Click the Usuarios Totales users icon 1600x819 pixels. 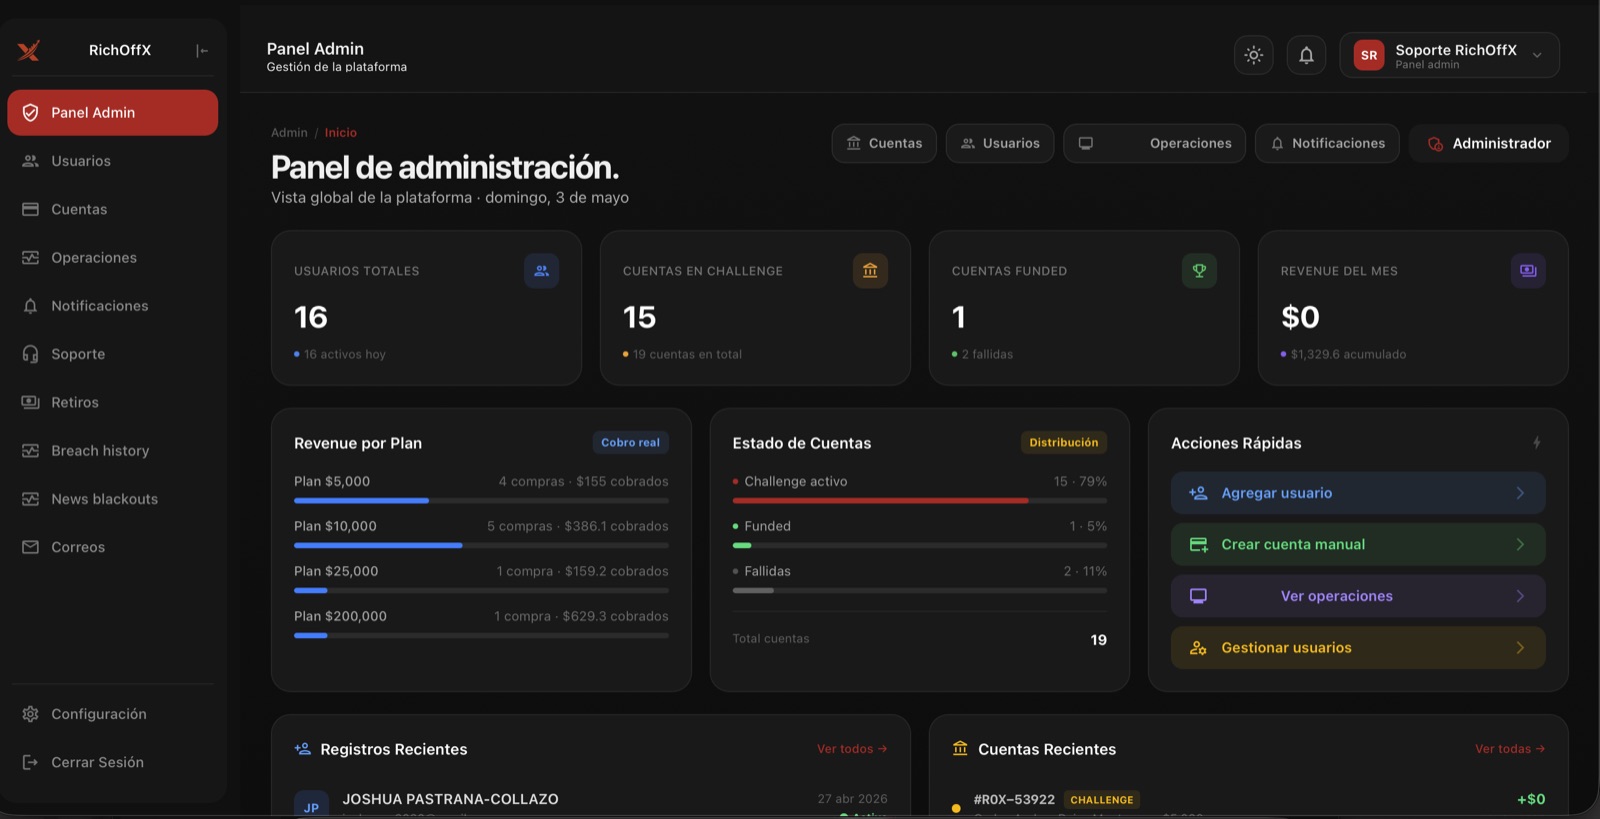541,271
